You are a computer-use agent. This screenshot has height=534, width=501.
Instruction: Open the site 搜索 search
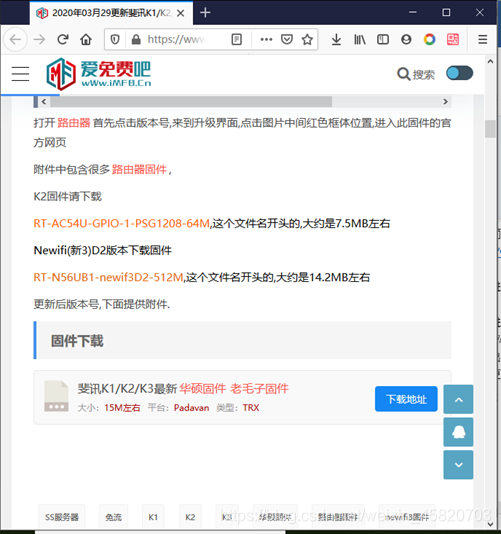[416, 74]
